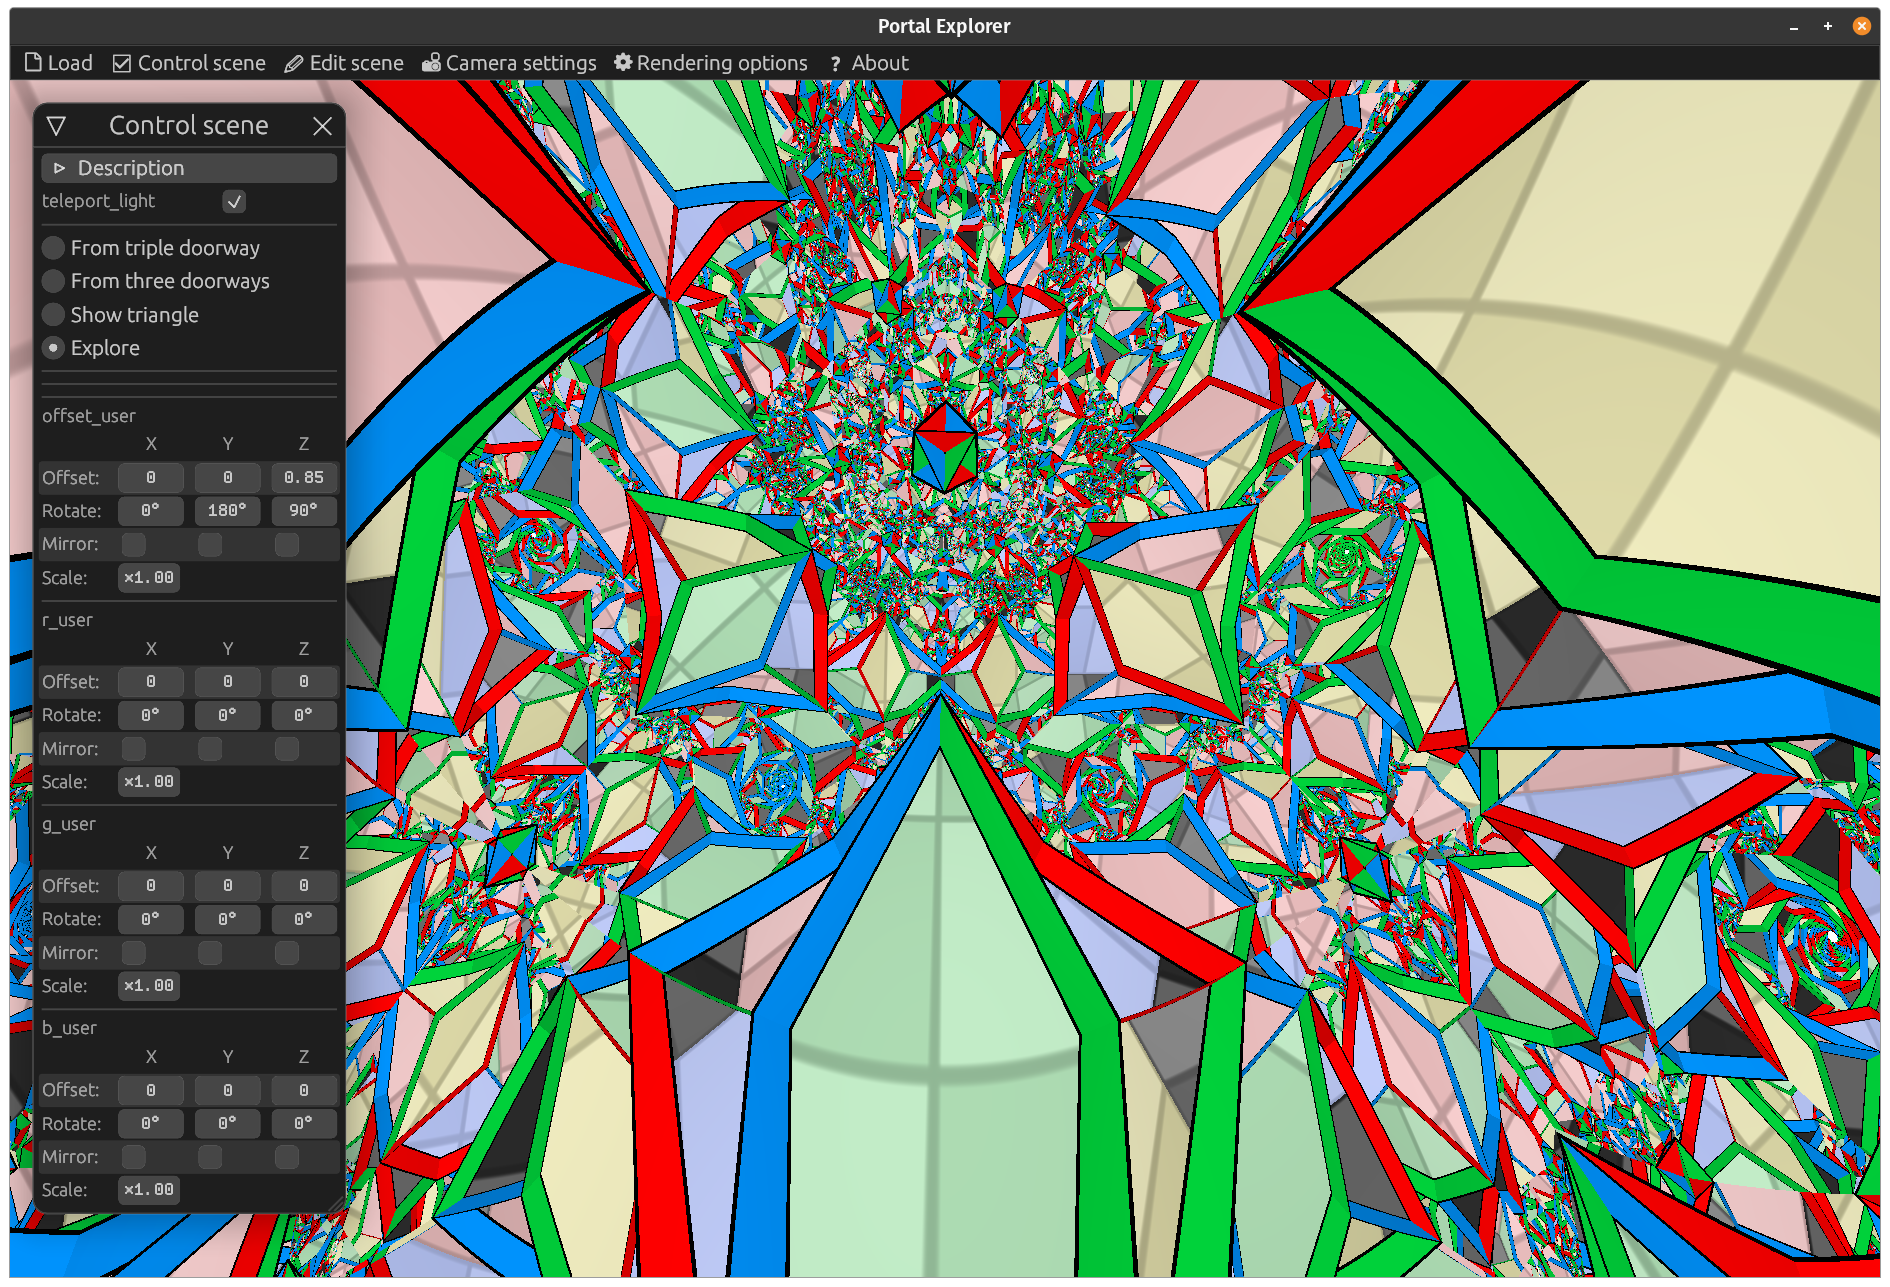Open the Edit scene menu

tap(344, 63)
